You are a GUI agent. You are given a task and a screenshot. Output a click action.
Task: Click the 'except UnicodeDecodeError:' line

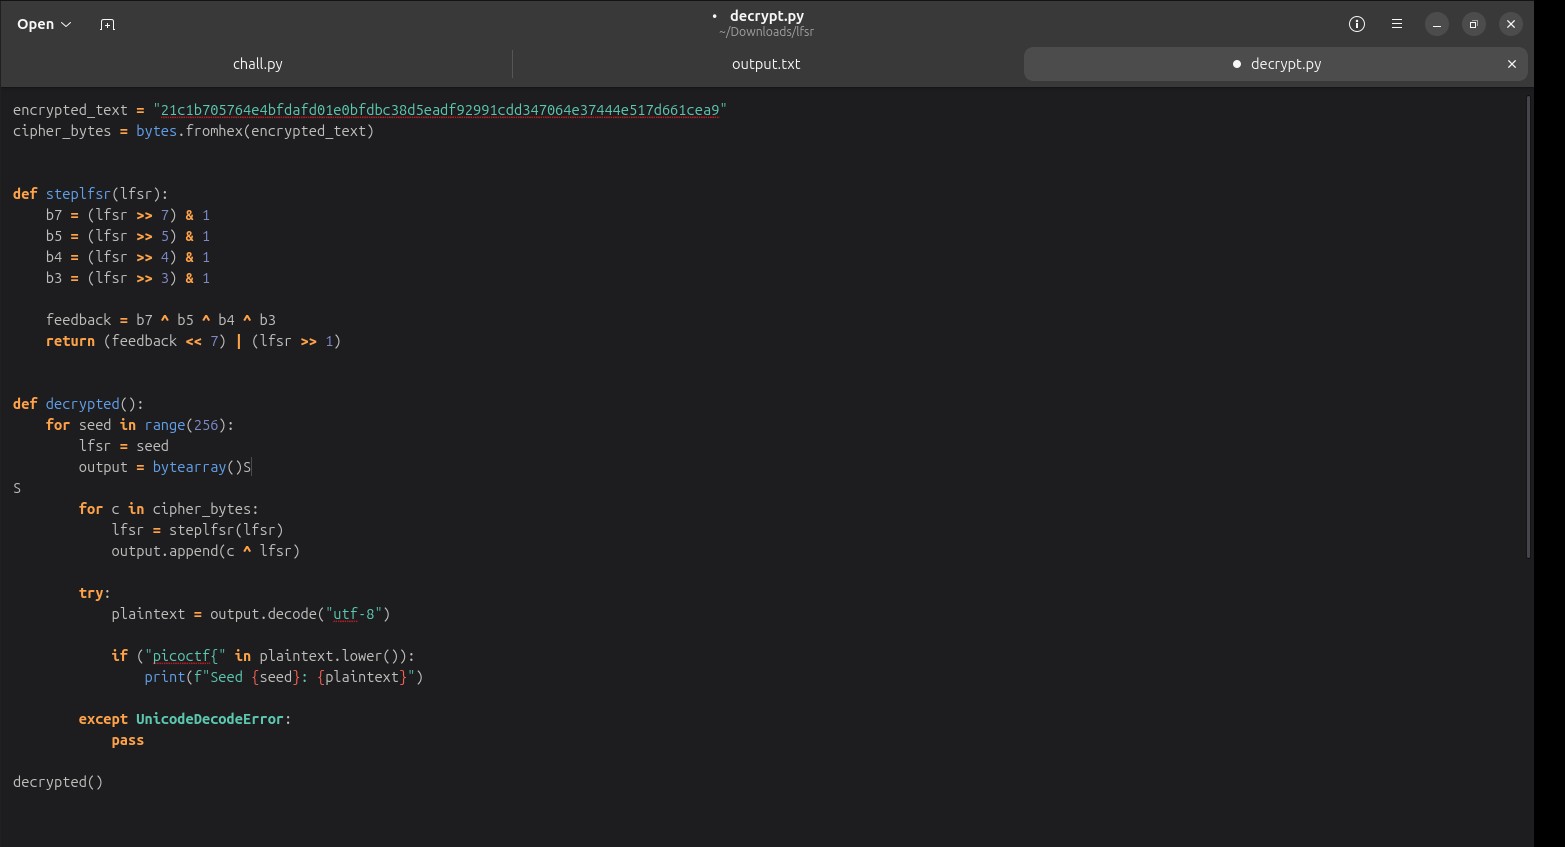tap(185, 719)
